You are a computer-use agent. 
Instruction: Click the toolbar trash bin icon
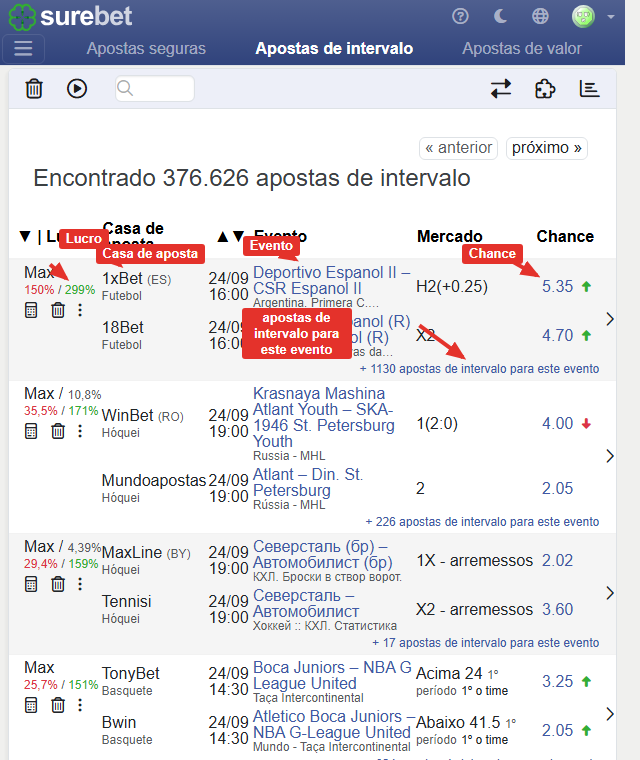click(34, 89)
